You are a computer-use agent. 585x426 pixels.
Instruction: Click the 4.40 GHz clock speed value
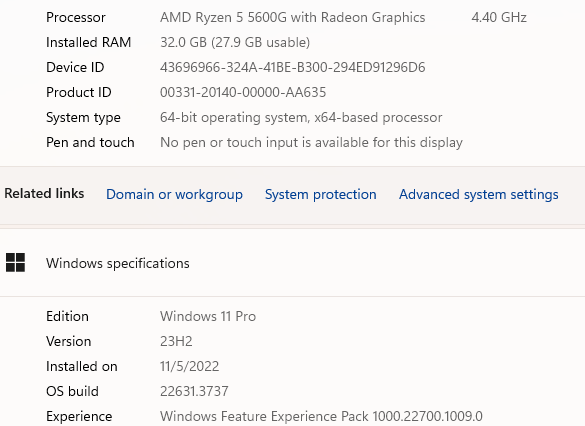499,18
